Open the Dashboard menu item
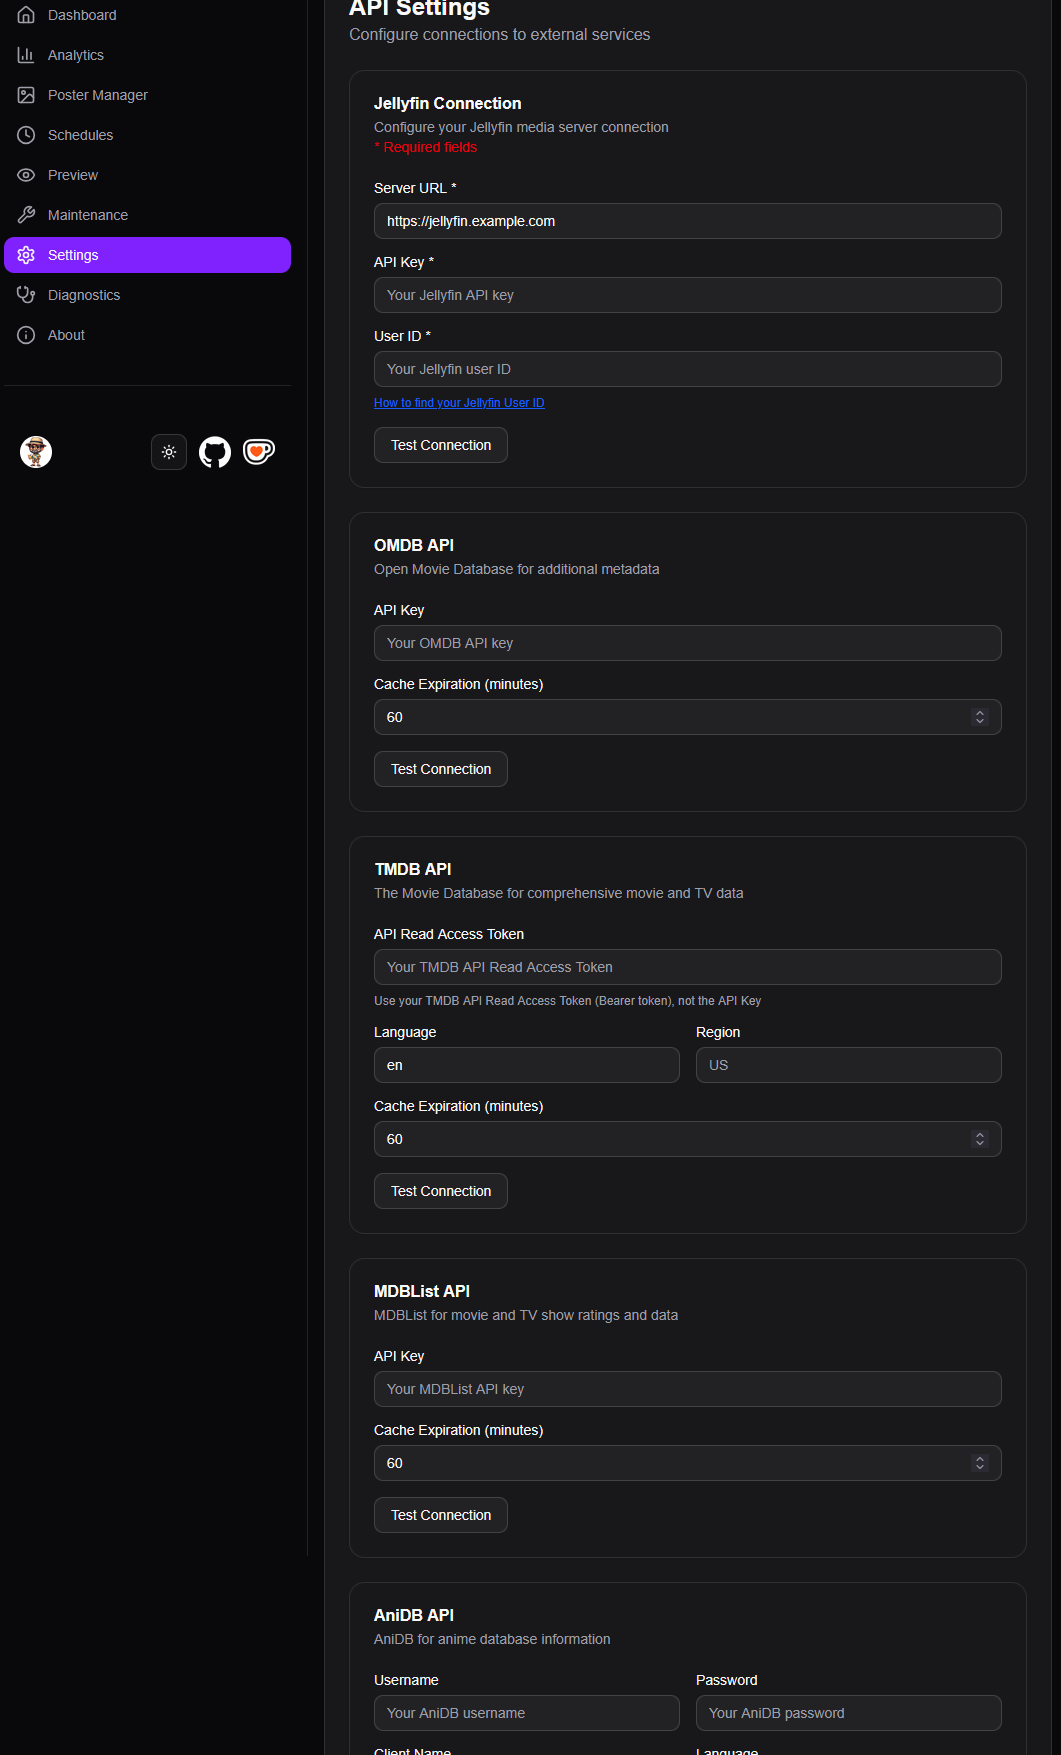The height and width of the screenshot is (1755, 1061). pos(147,15)
